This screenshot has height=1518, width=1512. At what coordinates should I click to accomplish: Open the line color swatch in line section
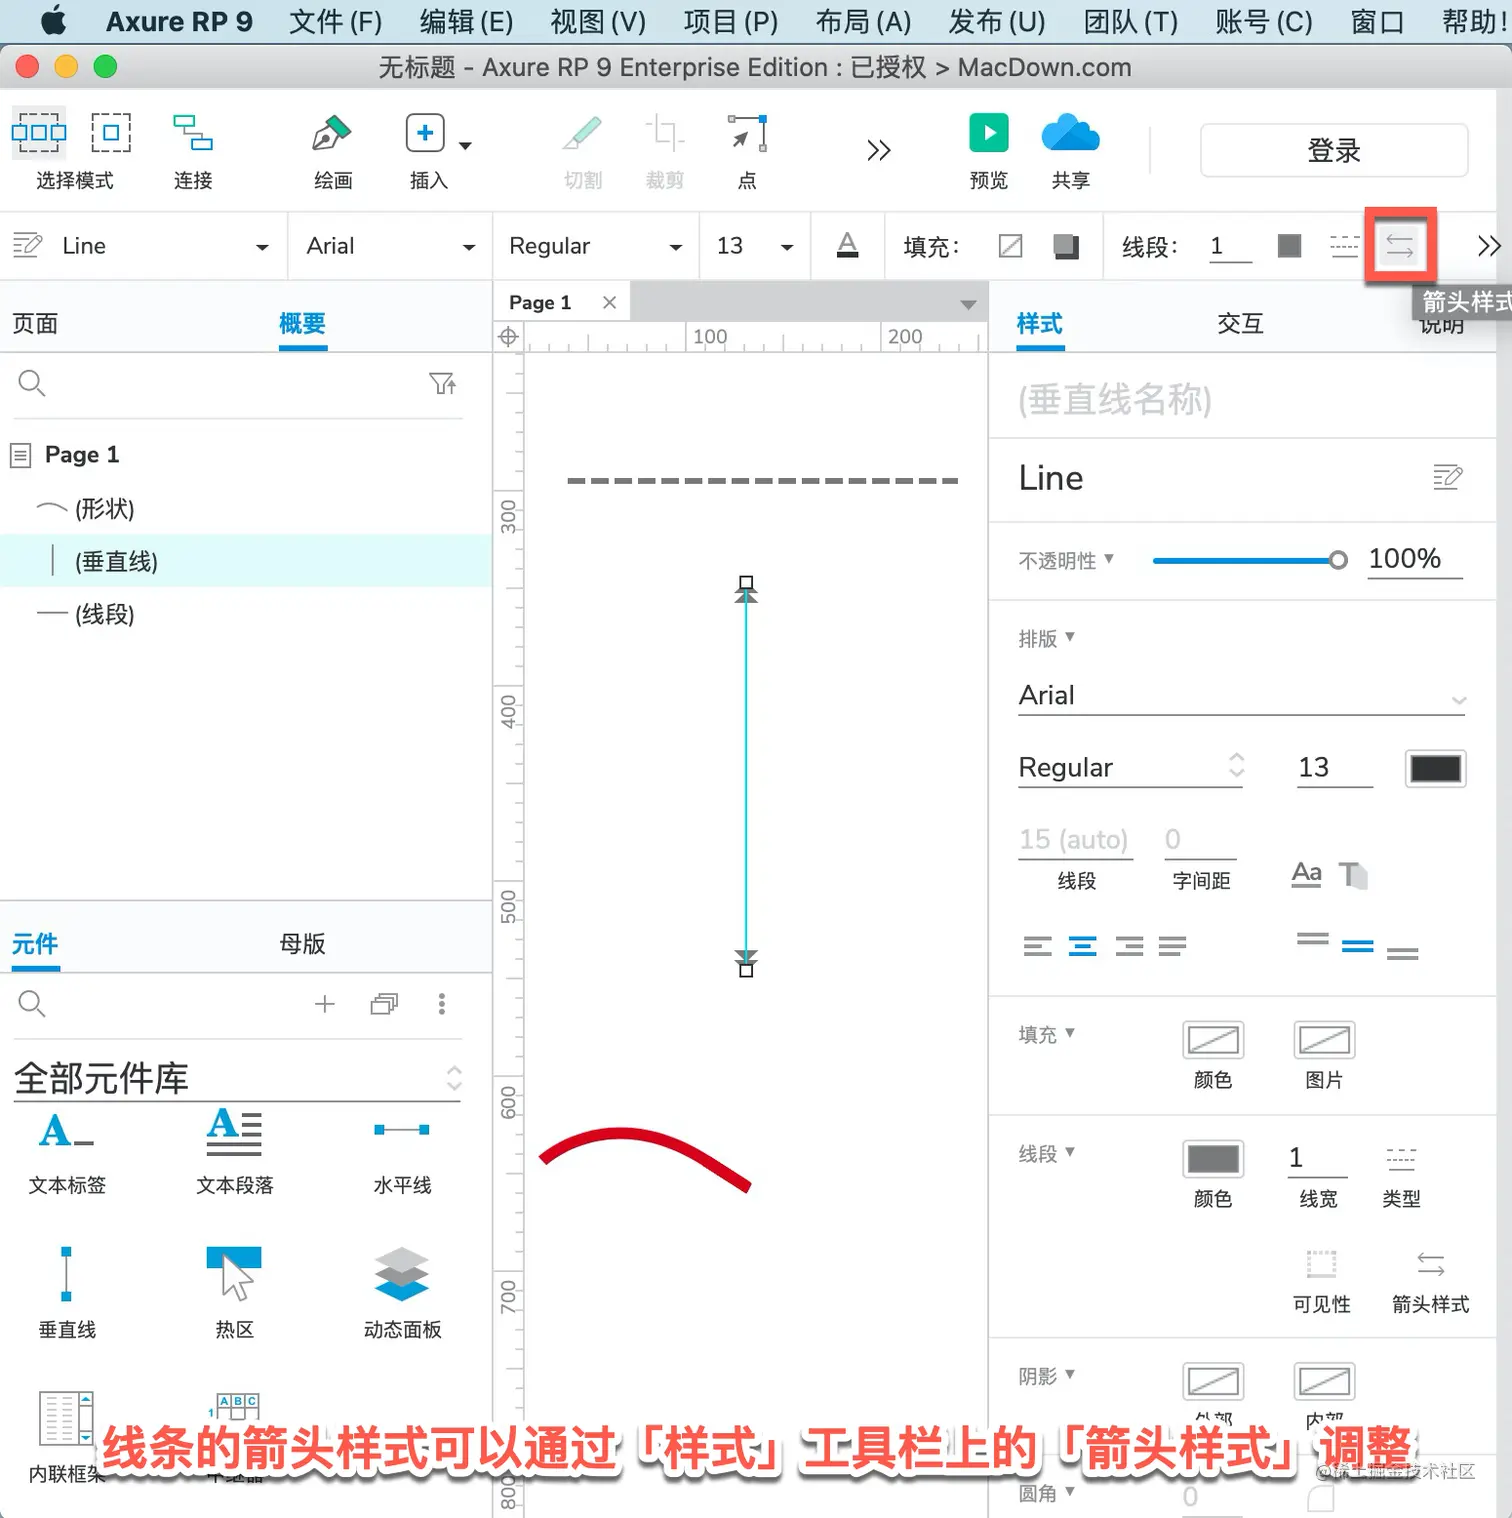tap(1213, 1159)
